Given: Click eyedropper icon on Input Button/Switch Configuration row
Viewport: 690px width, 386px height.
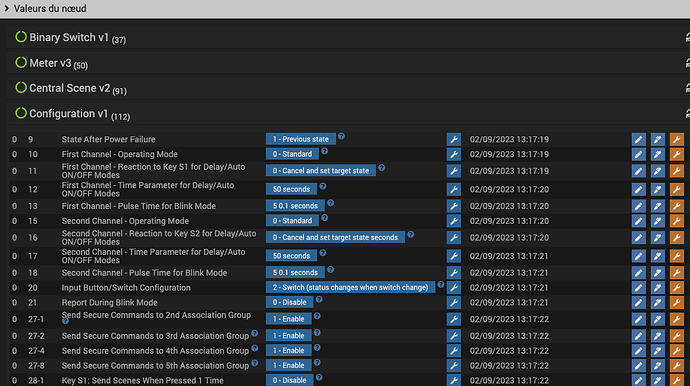Looking at the screenshot, I should (x=657, y=288).
